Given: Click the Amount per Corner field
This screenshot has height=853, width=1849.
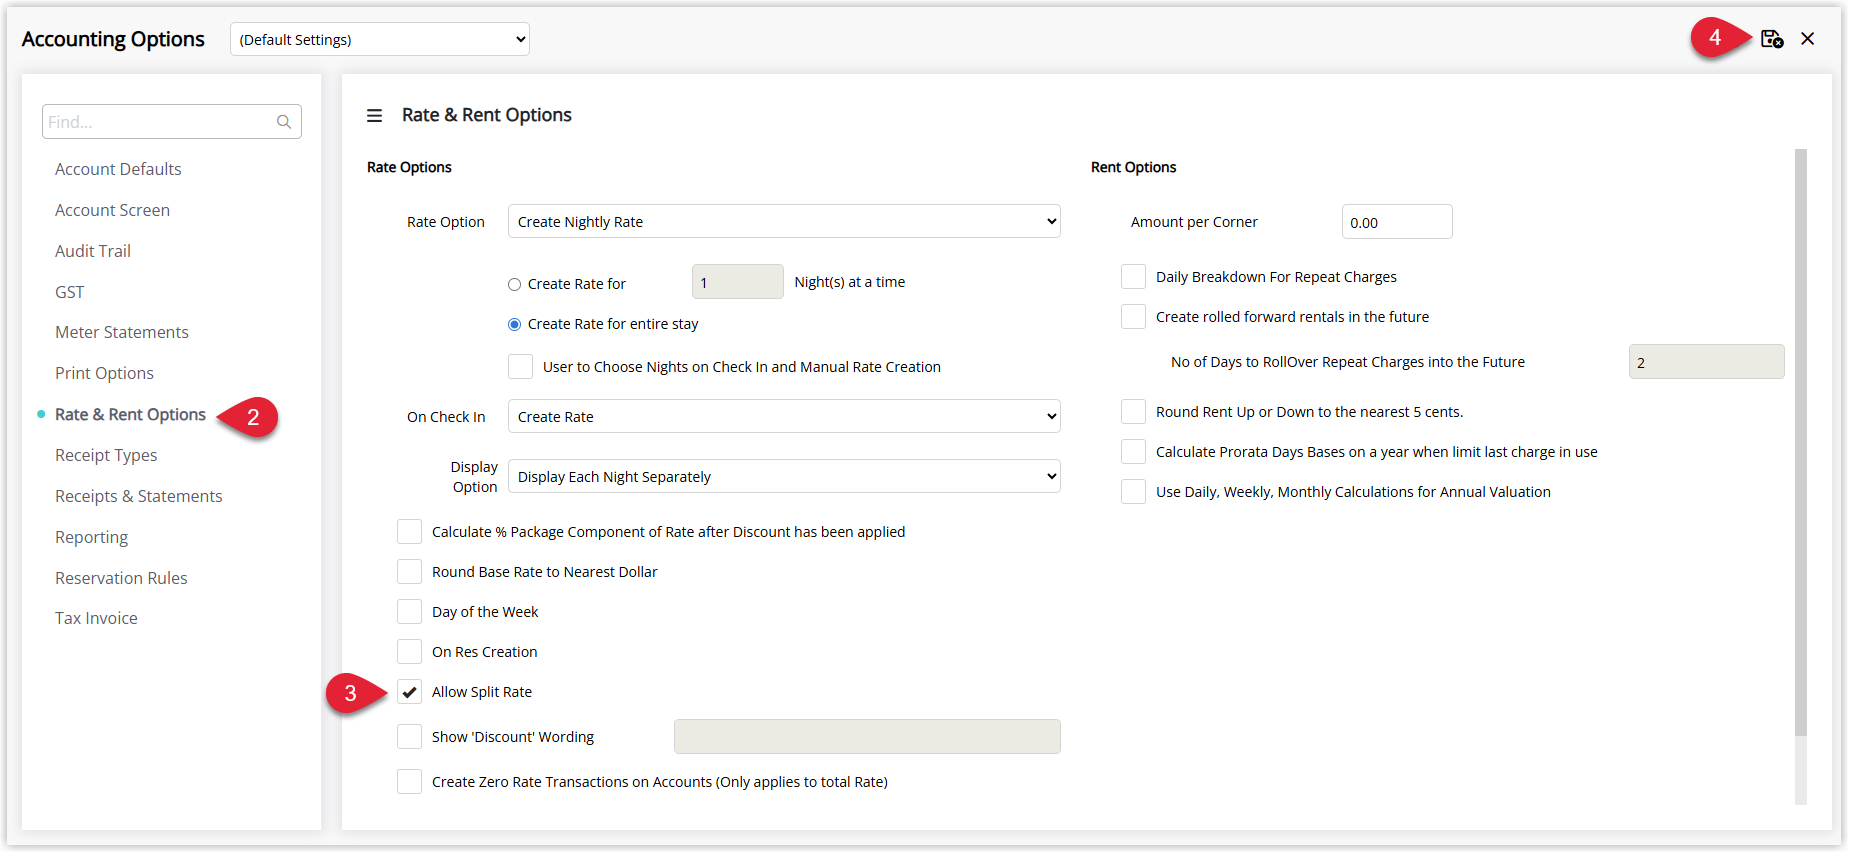Looking at the screenshot, I should point(1397,222).
